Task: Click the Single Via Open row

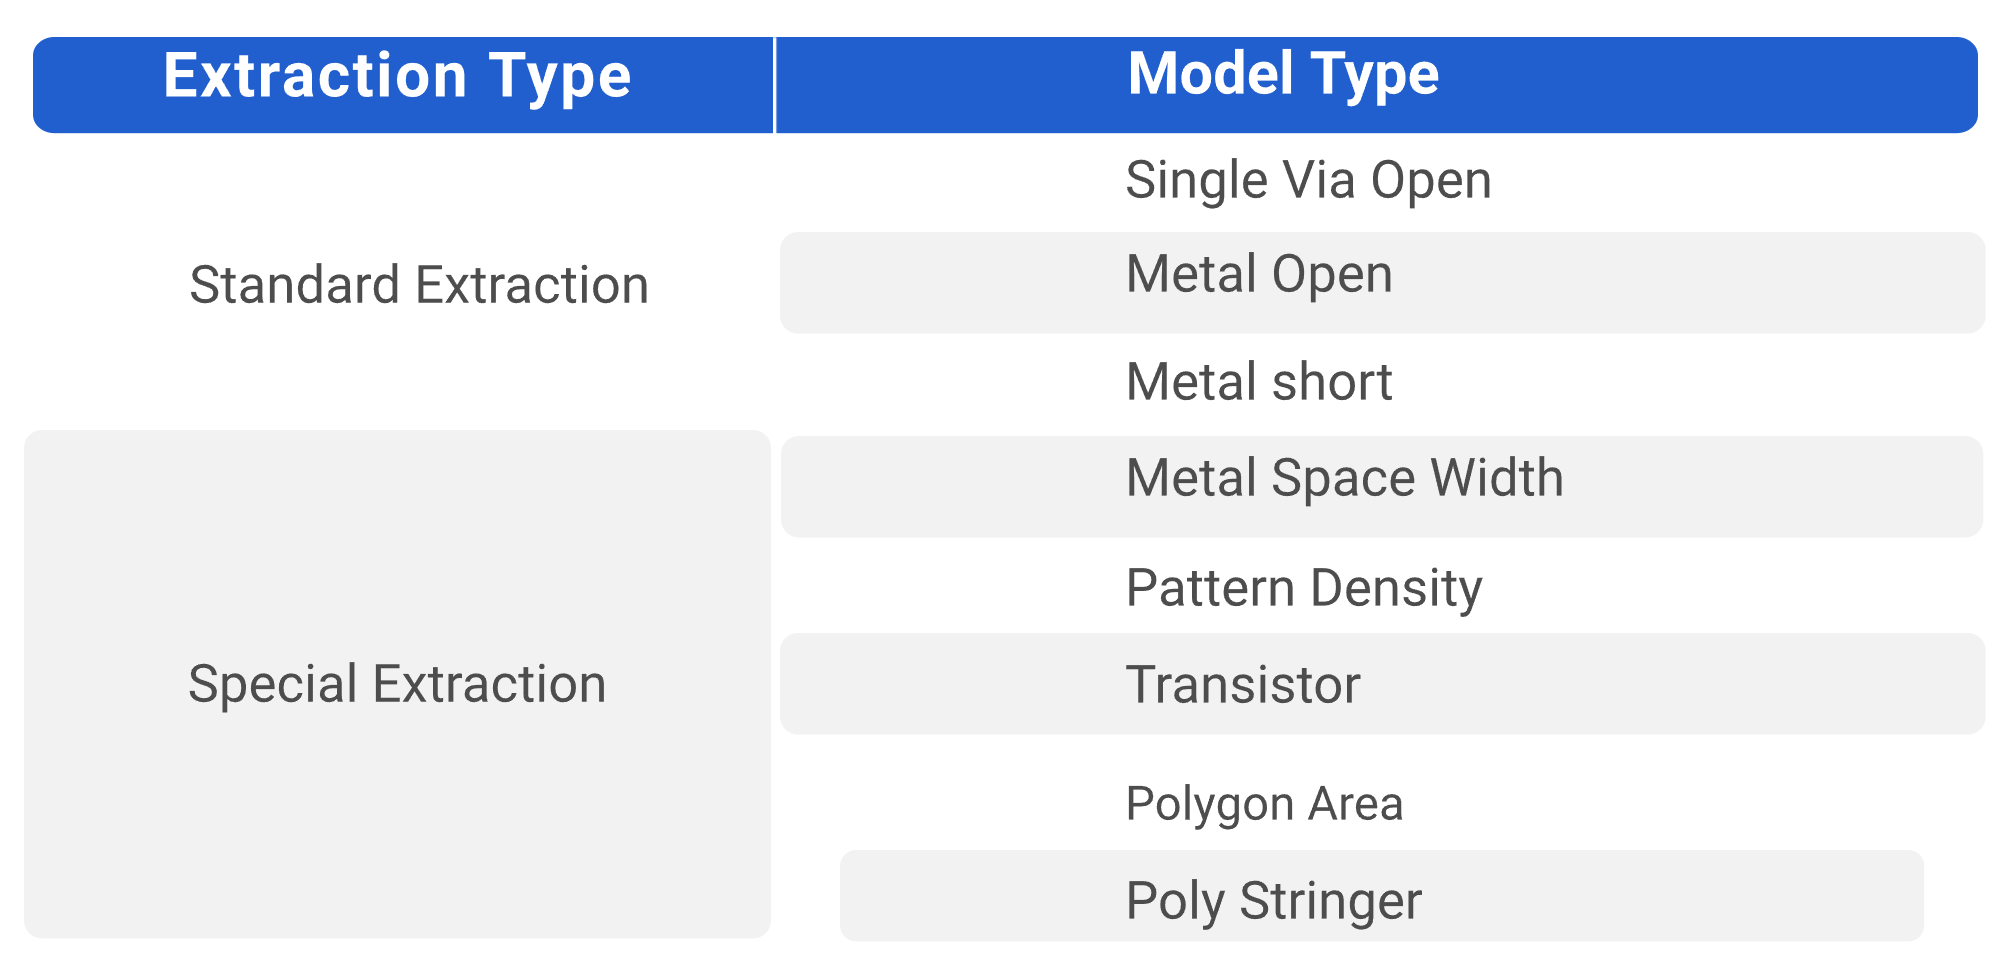Action: point(1308,181)
